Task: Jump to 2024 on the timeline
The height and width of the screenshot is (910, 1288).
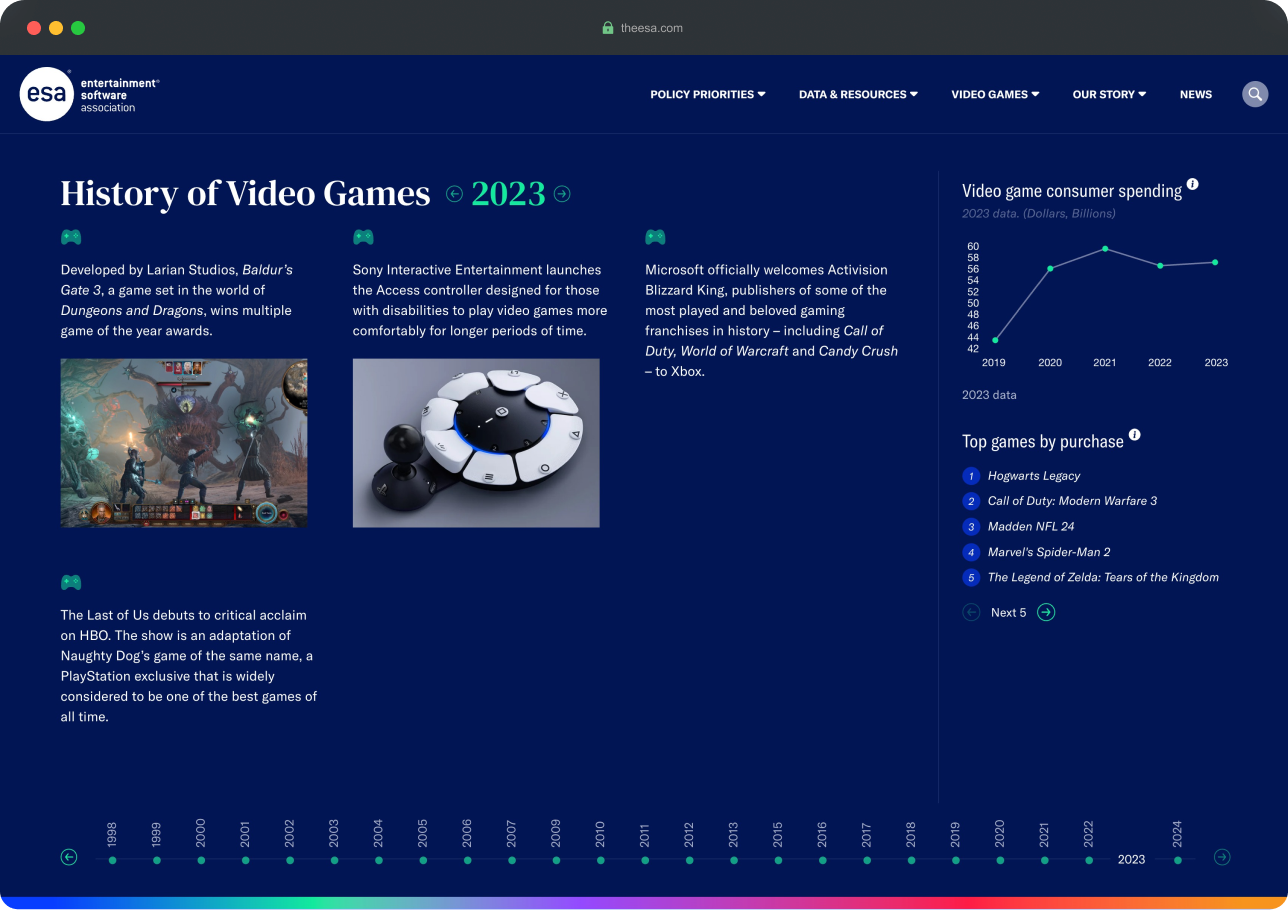Action: 1178,843
